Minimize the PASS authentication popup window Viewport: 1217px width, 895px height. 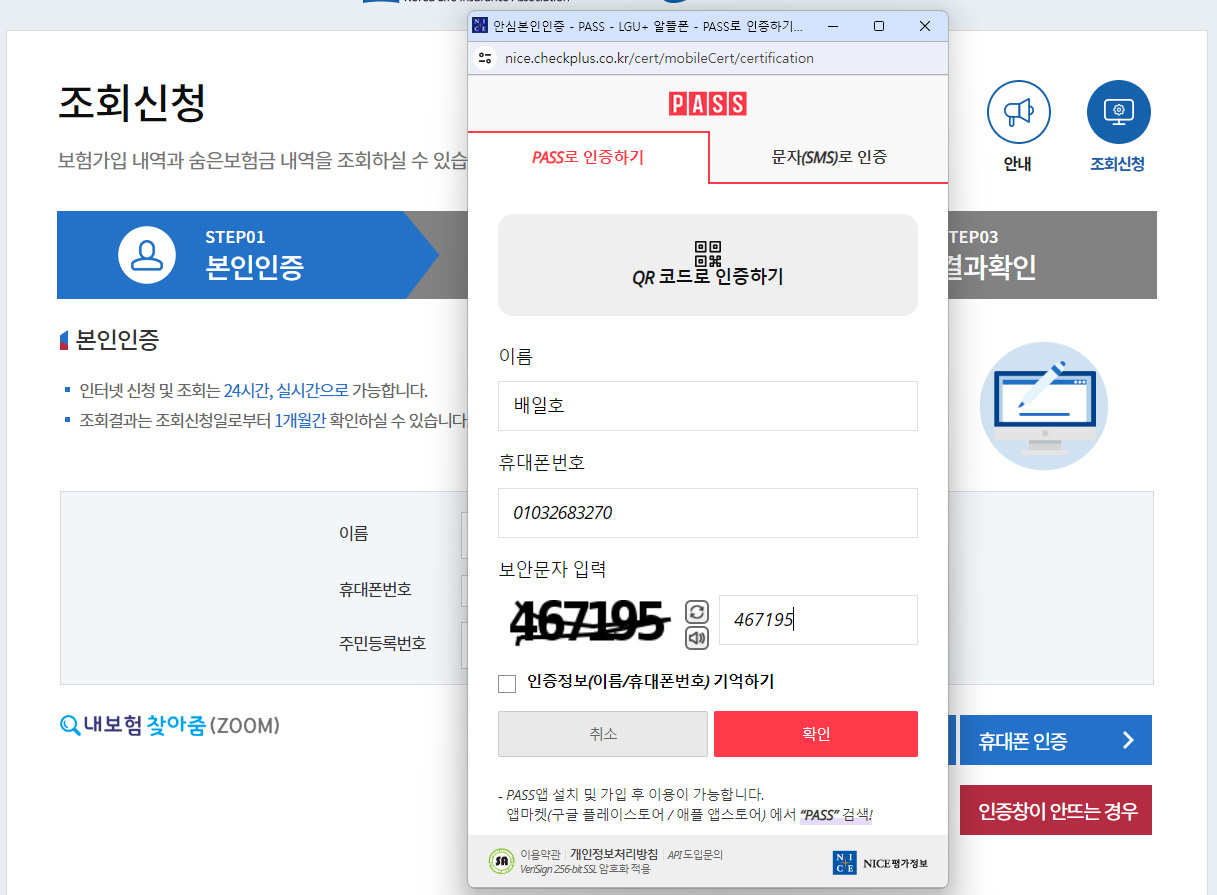pyautogui.click(x=833, y=26)
